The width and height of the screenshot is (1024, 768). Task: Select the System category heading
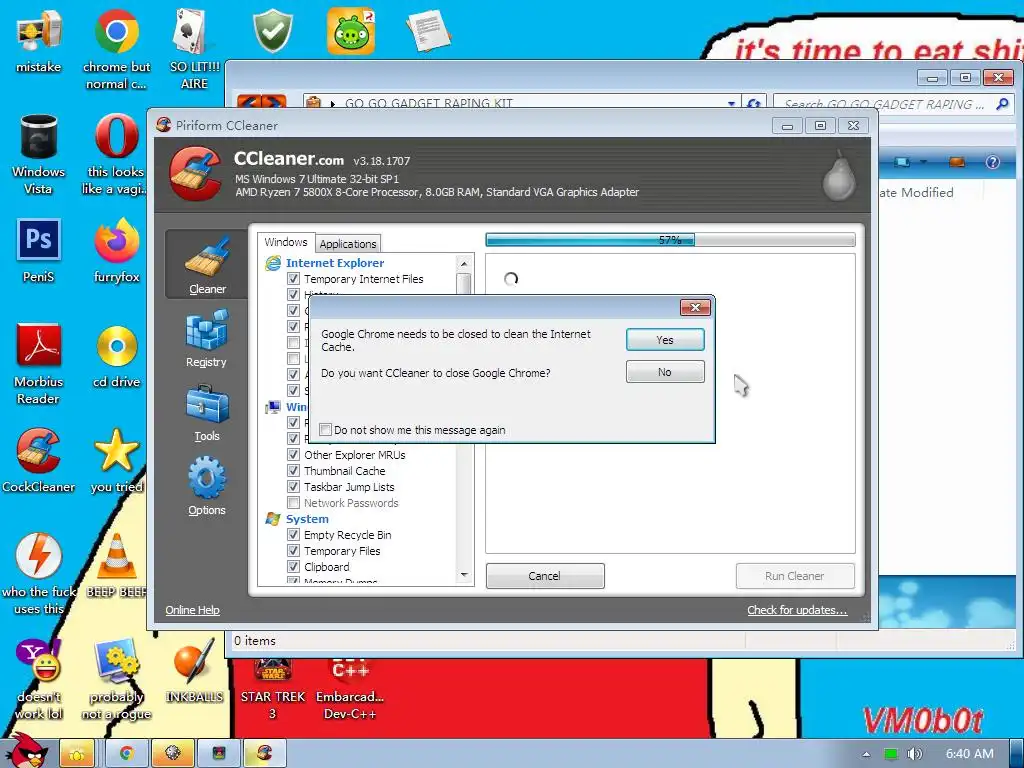[x=307, y=519]
